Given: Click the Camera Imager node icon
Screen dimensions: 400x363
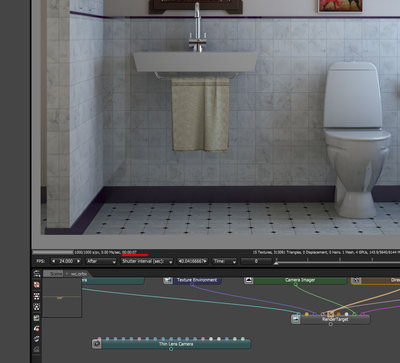Looking at the screenshot, I should tap(248, 280).
